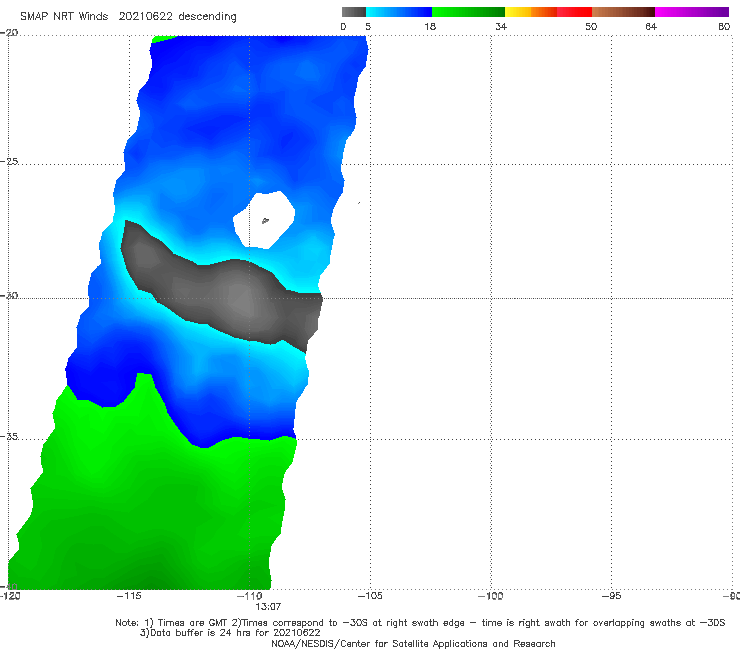Click the swath time label '13:07'
The image size is (740, 650).
[x=268, y=607]
